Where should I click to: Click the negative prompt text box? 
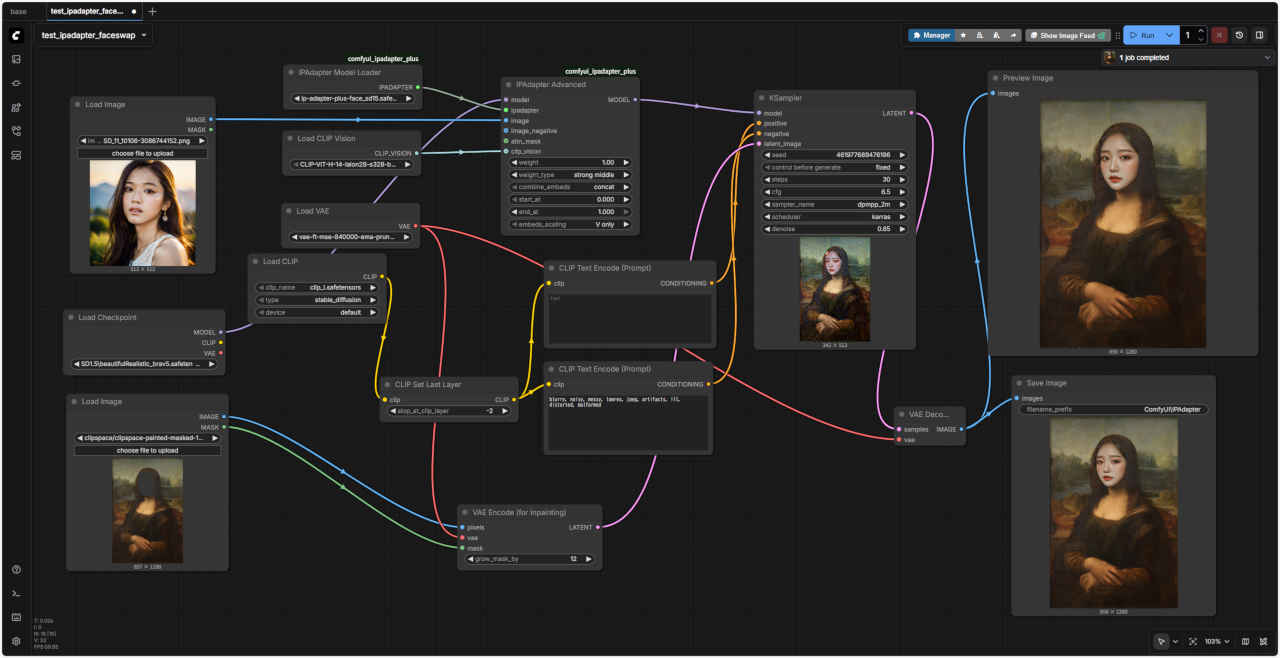click(x=628, y=421)
